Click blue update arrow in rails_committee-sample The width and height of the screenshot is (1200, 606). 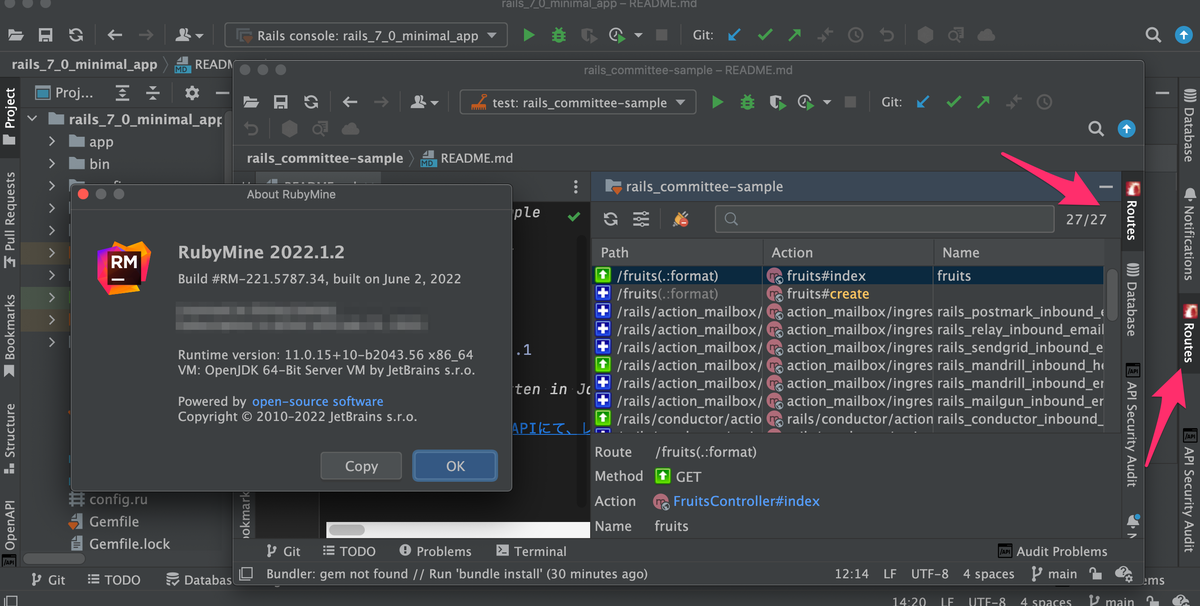click(x=1126, y=129)
